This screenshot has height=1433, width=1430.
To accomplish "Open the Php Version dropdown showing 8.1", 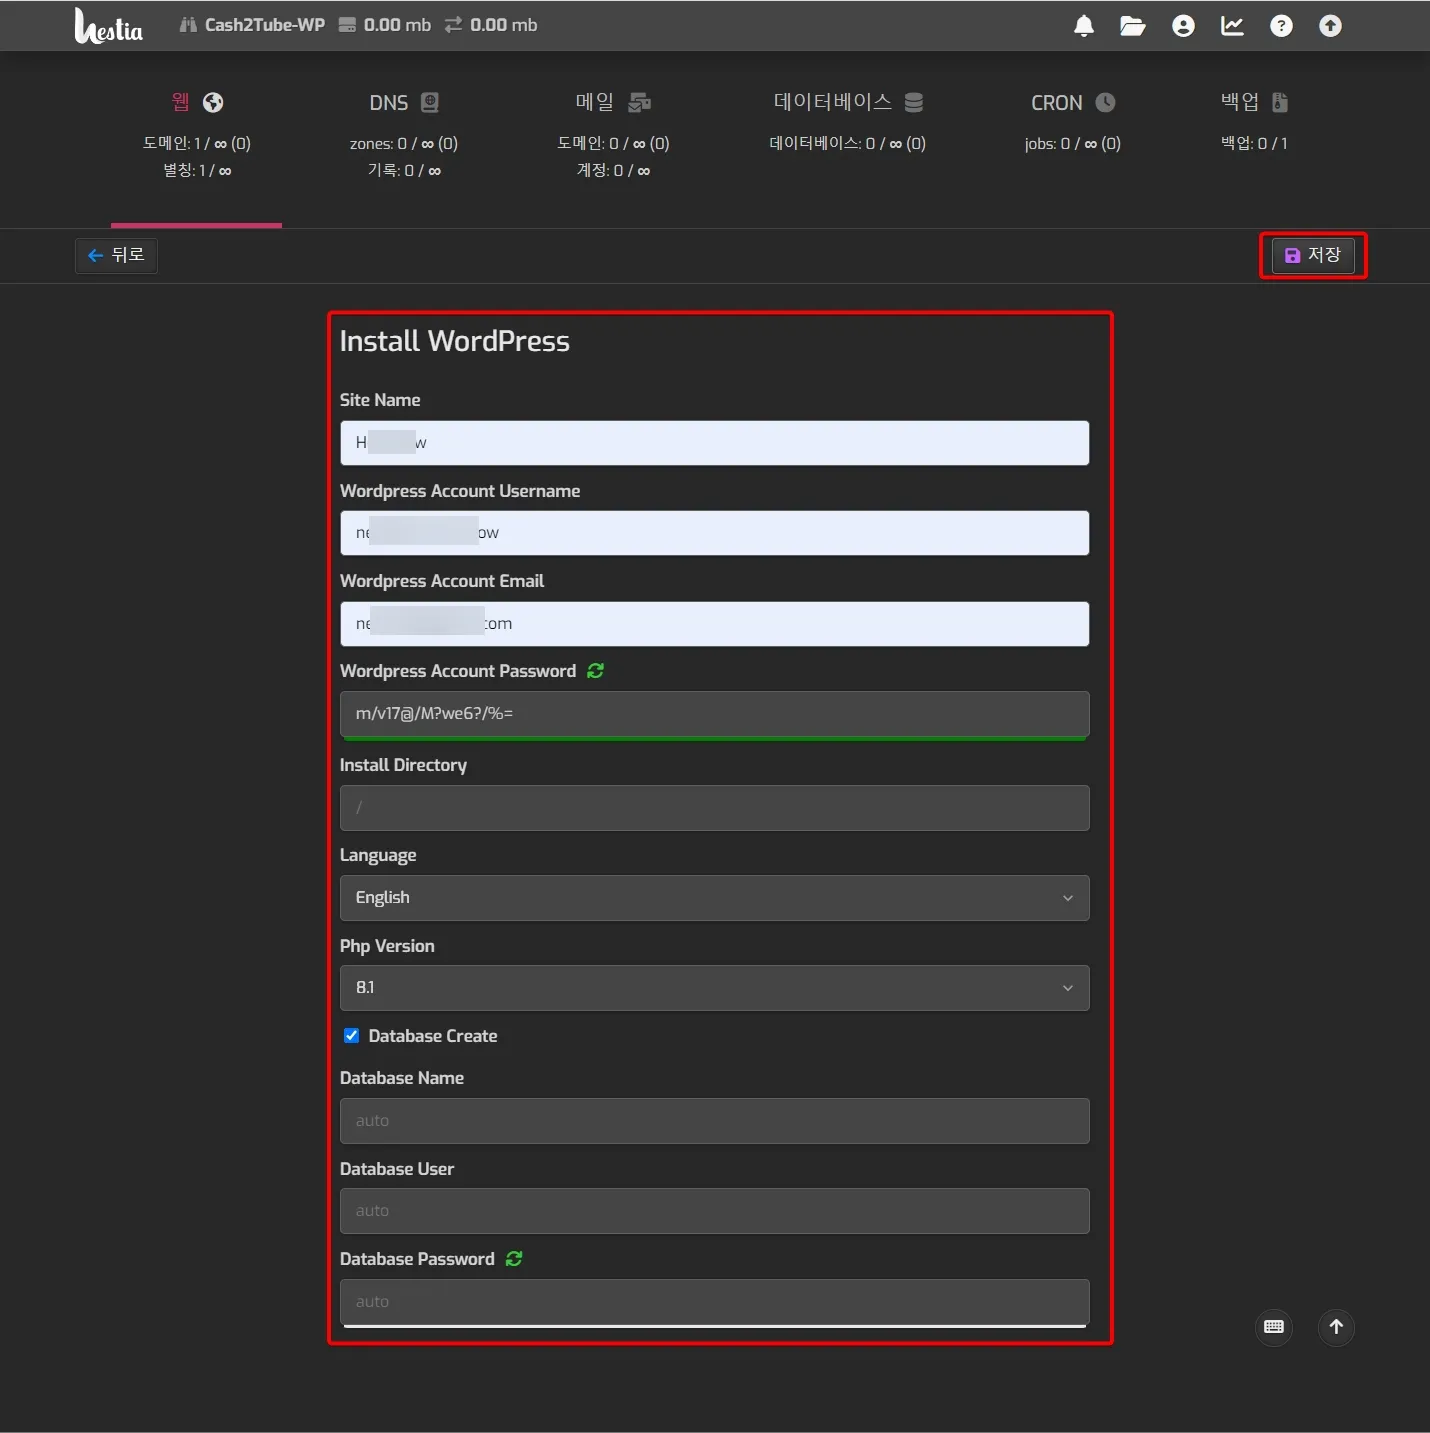I will coord(714,988).
